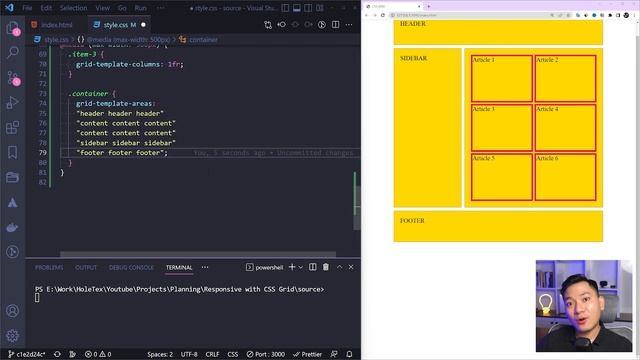
Task: Open Run and Debug view
Action: 13,102
